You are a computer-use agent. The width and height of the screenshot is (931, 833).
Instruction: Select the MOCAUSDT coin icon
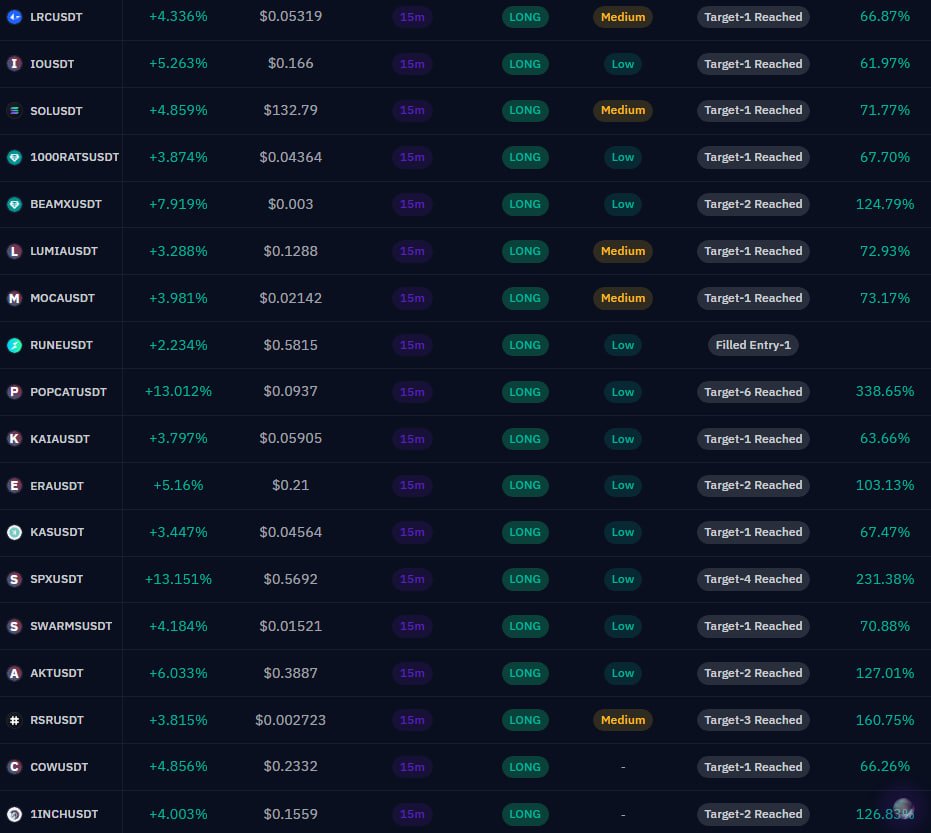pyautogui.click(x=14, y=297)
